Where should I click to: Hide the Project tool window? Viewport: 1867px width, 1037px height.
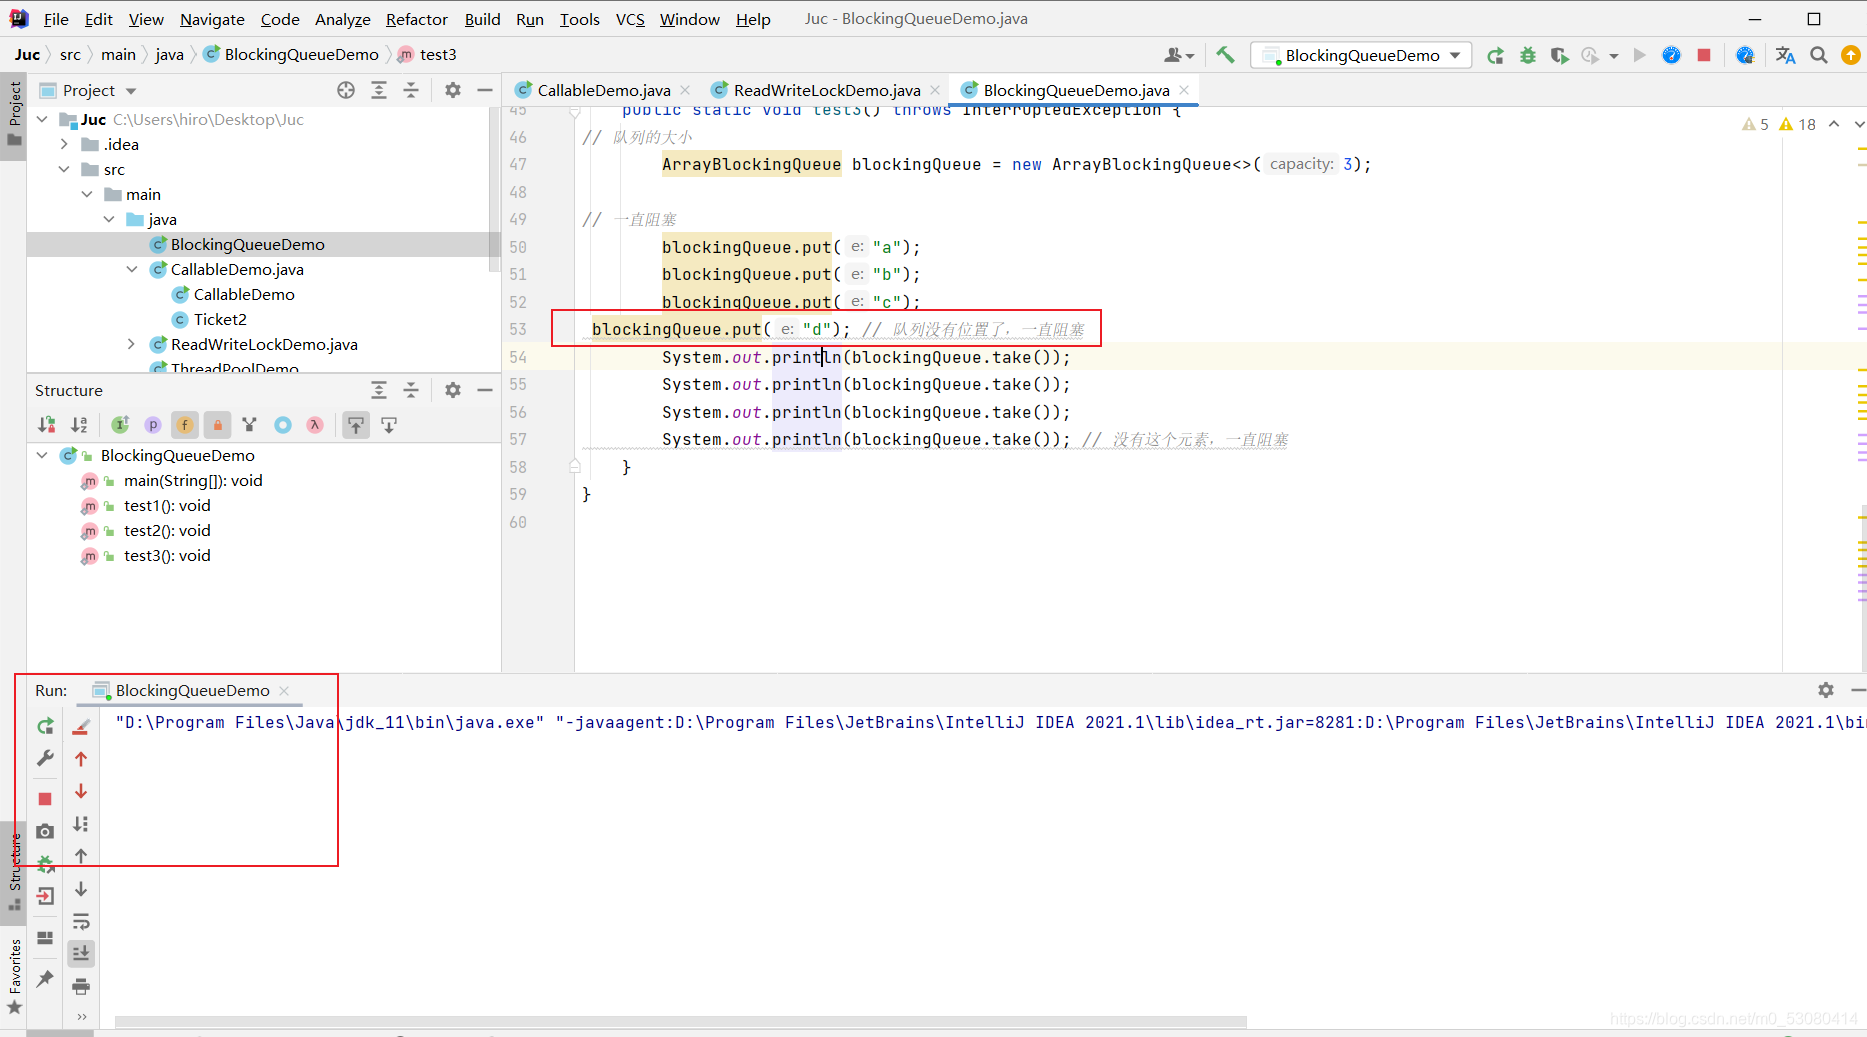(x=485, y=90)
